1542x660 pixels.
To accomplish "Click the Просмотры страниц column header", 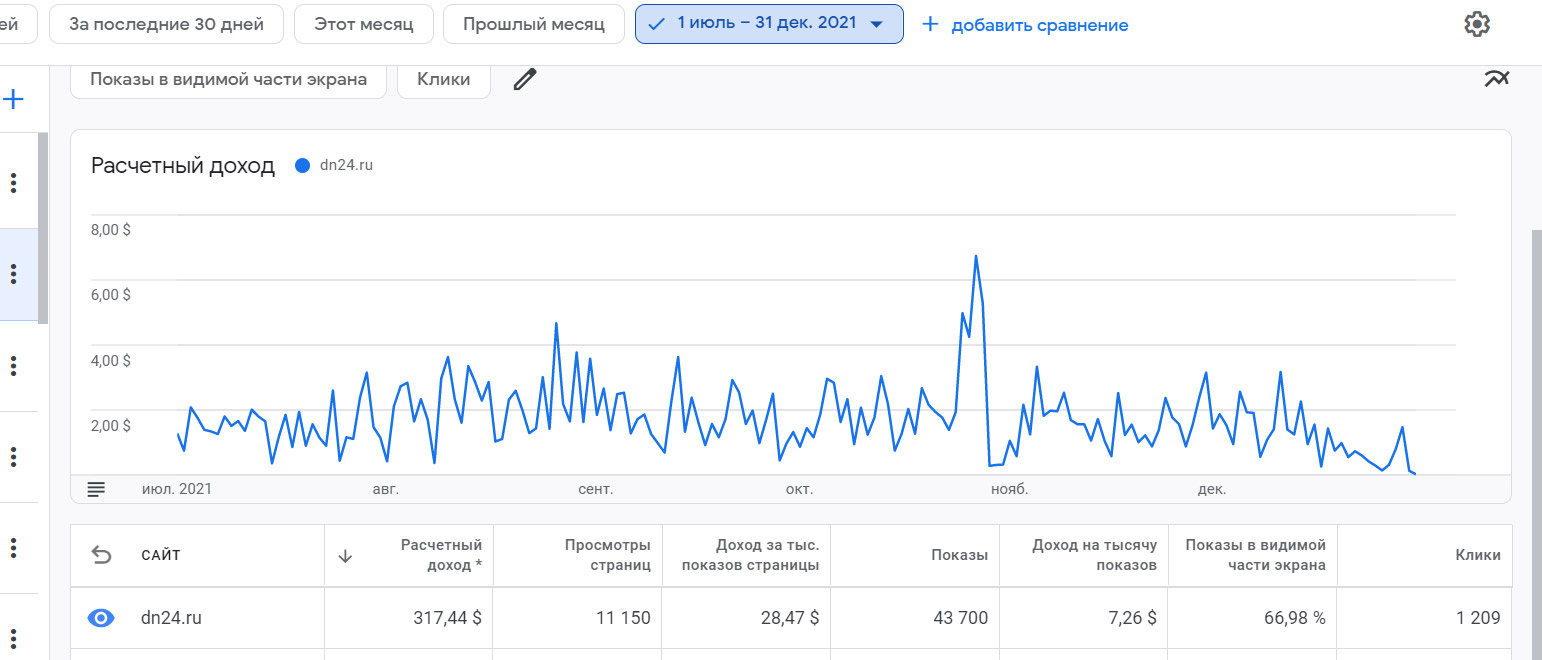I will pyautogui.click(x=607, y=555).
